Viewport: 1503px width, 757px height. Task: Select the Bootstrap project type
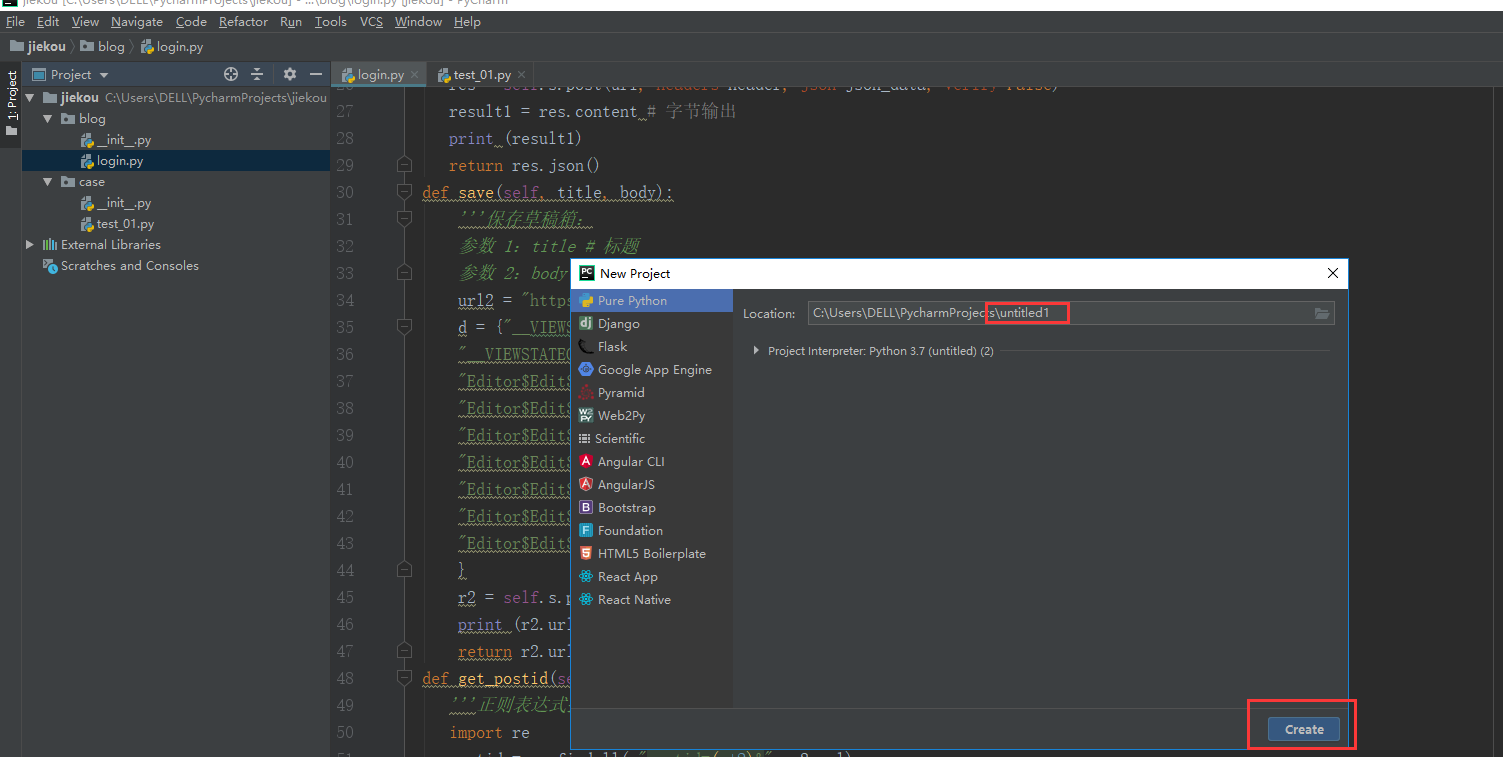(x=651, y=507)
